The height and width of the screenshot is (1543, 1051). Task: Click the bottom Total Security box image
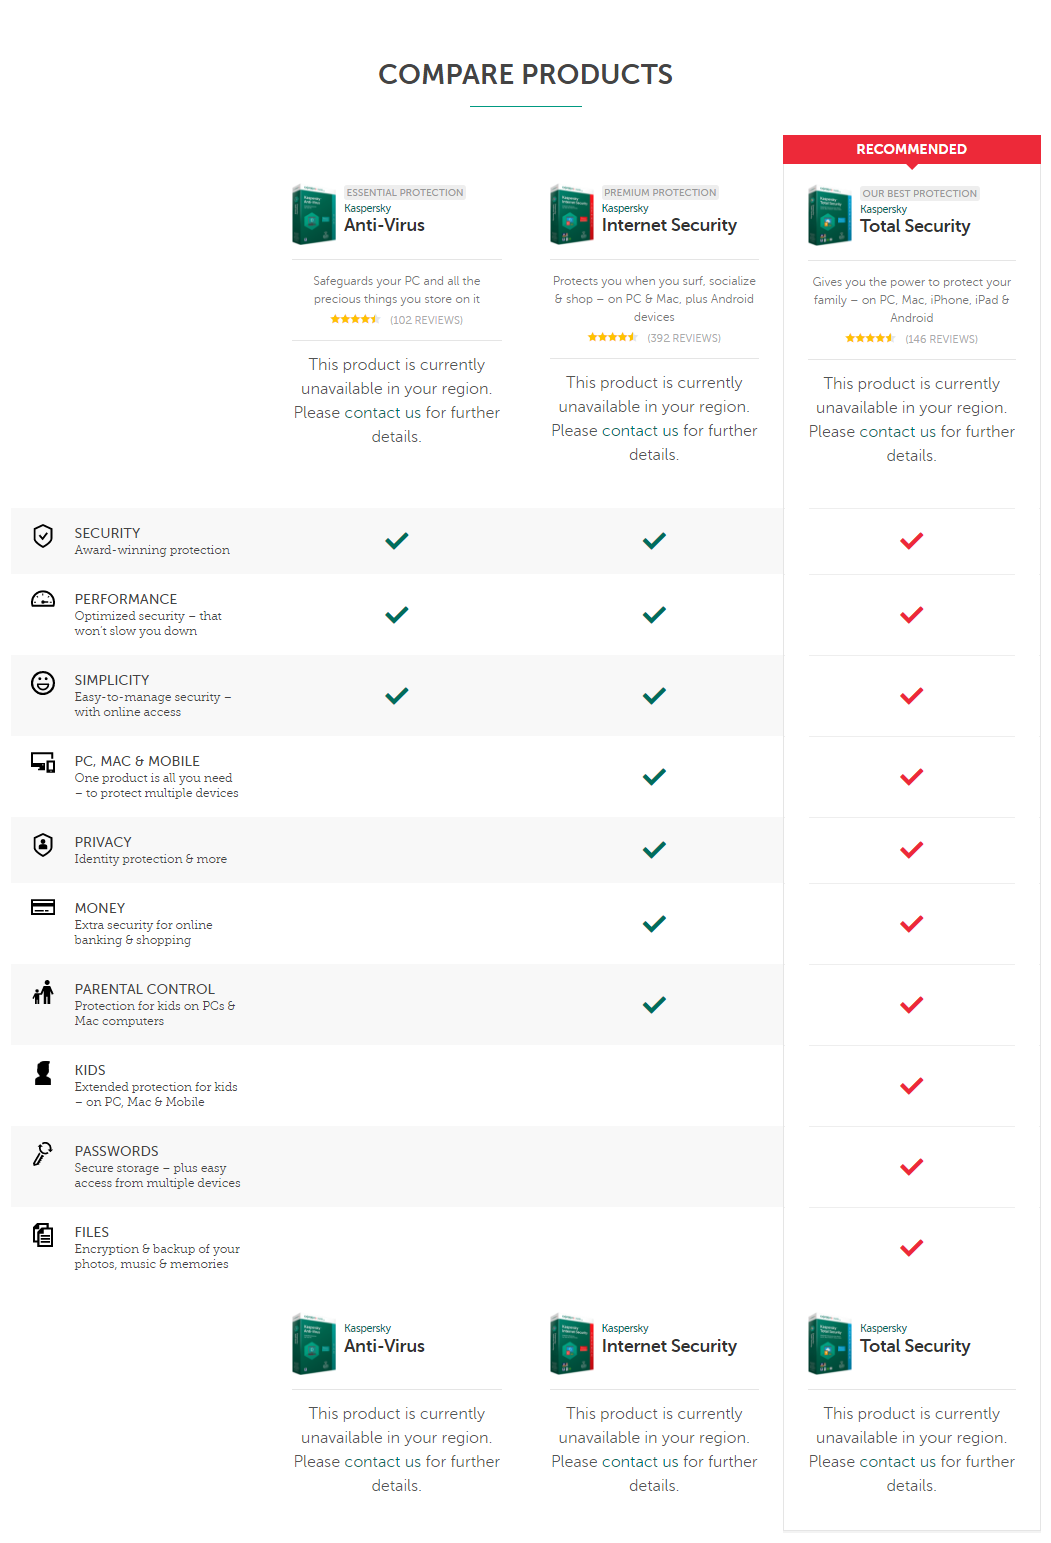pos(829,1344)
